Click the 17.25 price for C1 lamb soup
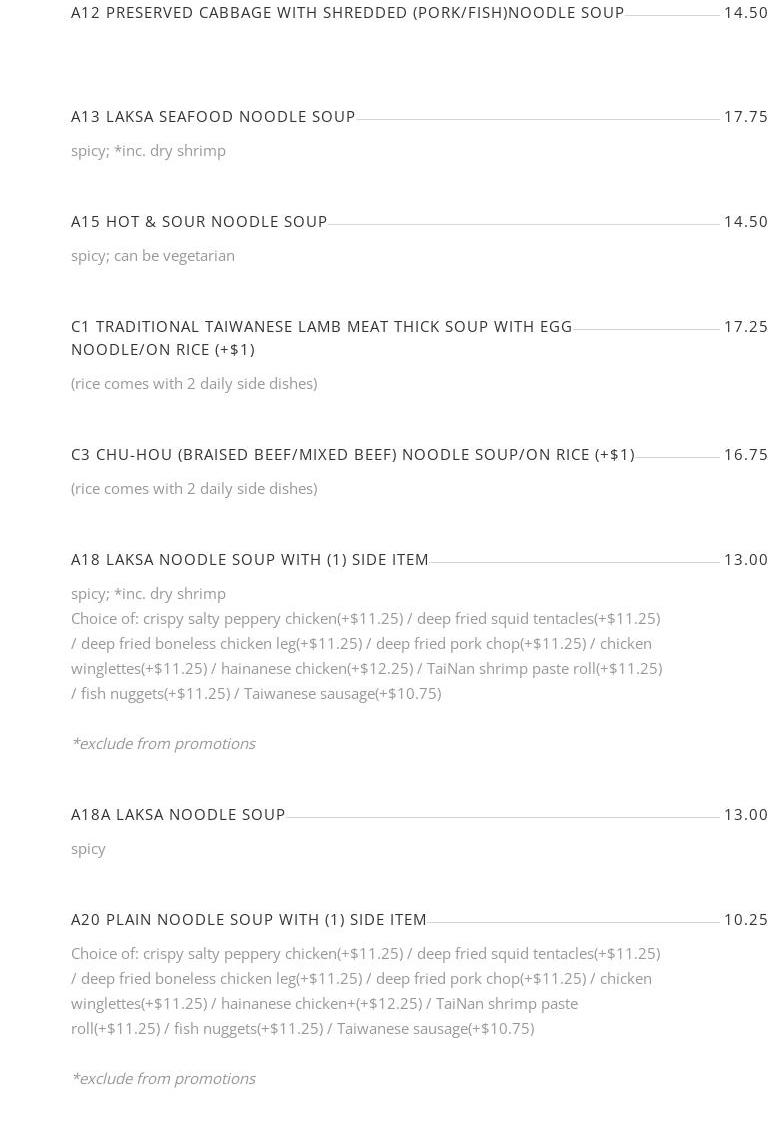This screenshot has height=1138, width=770. tap(745, 327)
